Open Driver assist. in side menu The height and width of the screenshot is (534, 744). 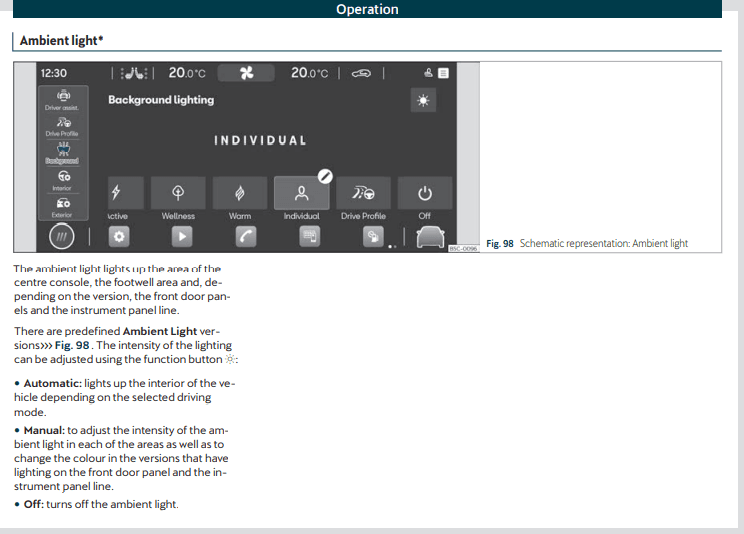coord(61,99)
